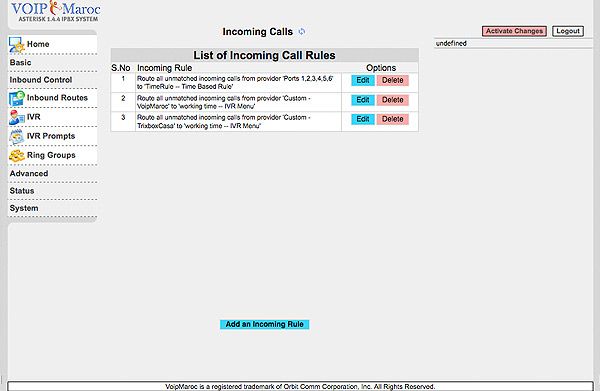
Task: Click the VoipMaroc trademark footer text
Action: coord(300,386)
